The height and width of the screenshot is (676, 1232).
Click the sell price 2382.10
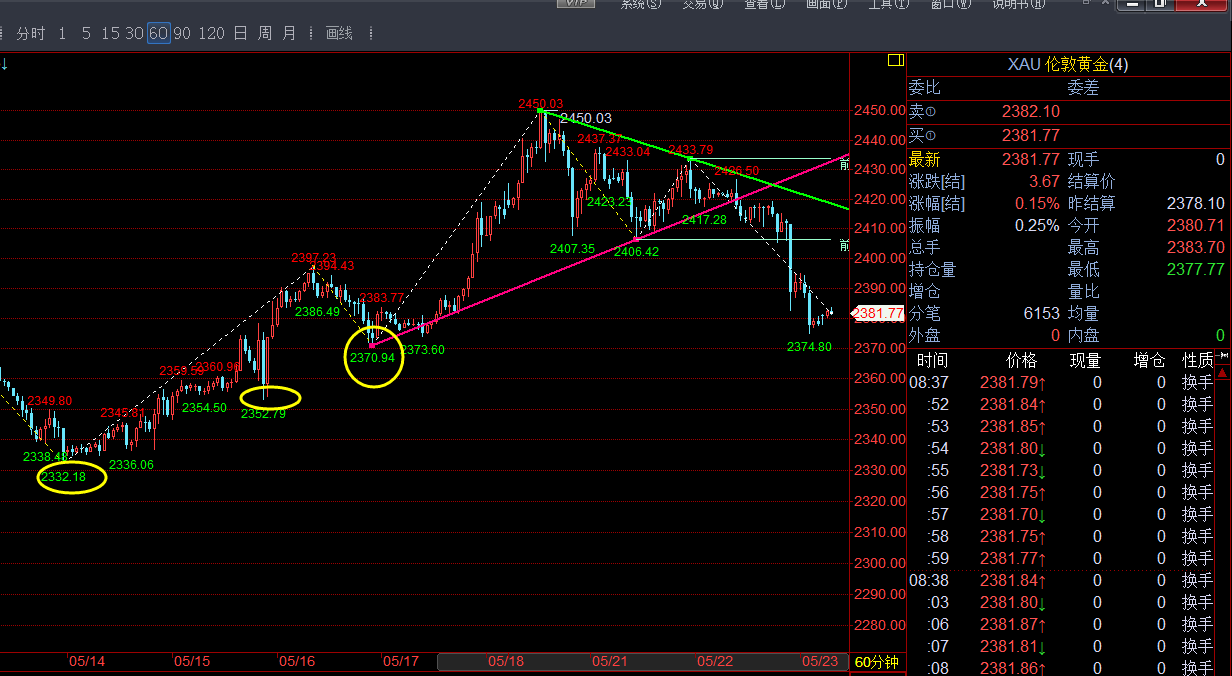tap(1030, 112)
